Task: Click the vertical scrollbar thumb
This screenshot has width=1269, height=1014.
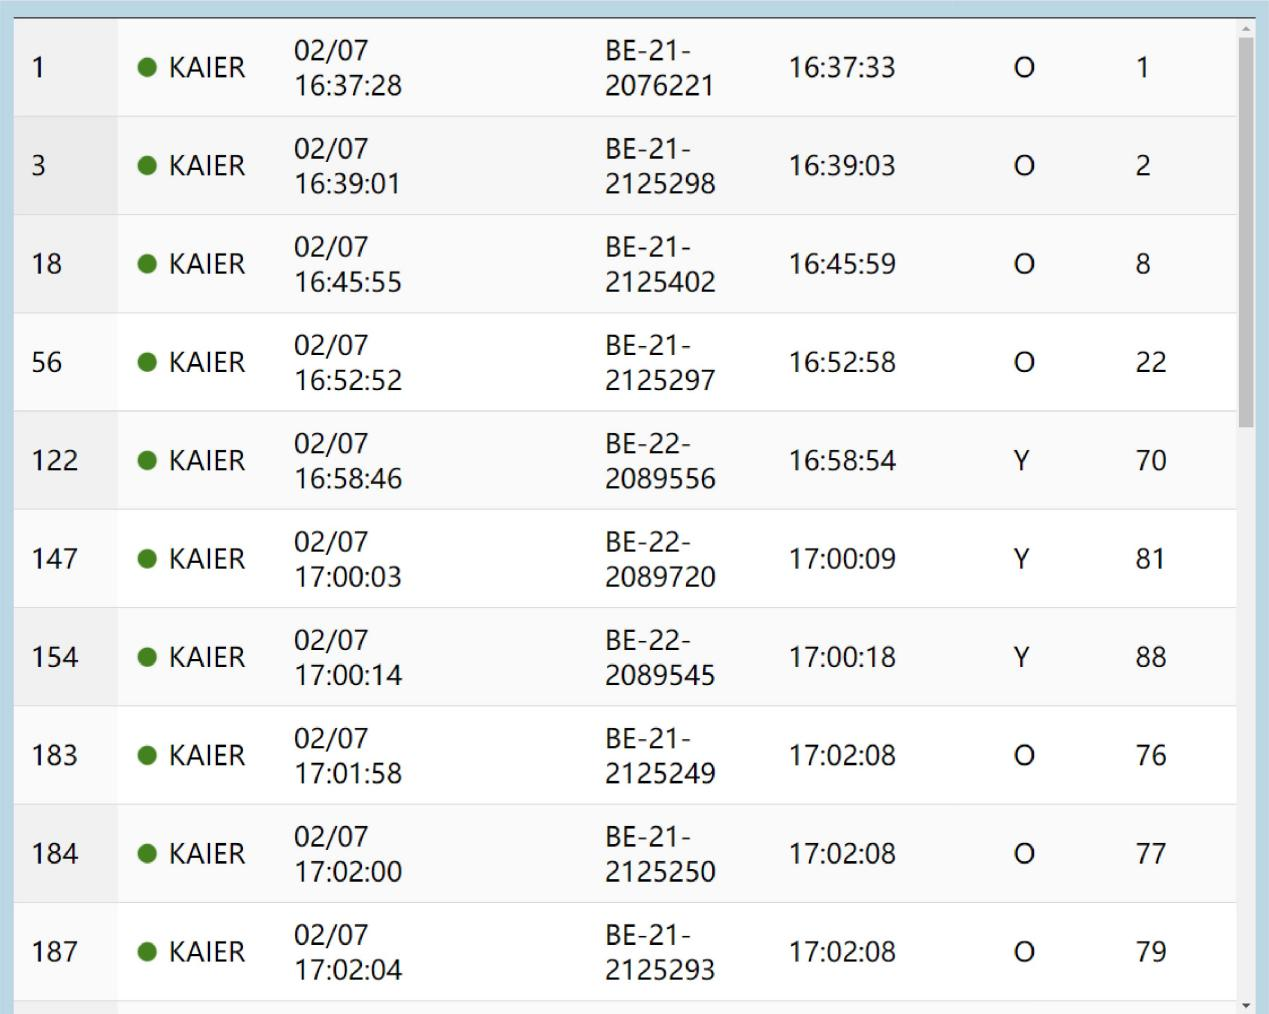Action: click(1246, 230)
